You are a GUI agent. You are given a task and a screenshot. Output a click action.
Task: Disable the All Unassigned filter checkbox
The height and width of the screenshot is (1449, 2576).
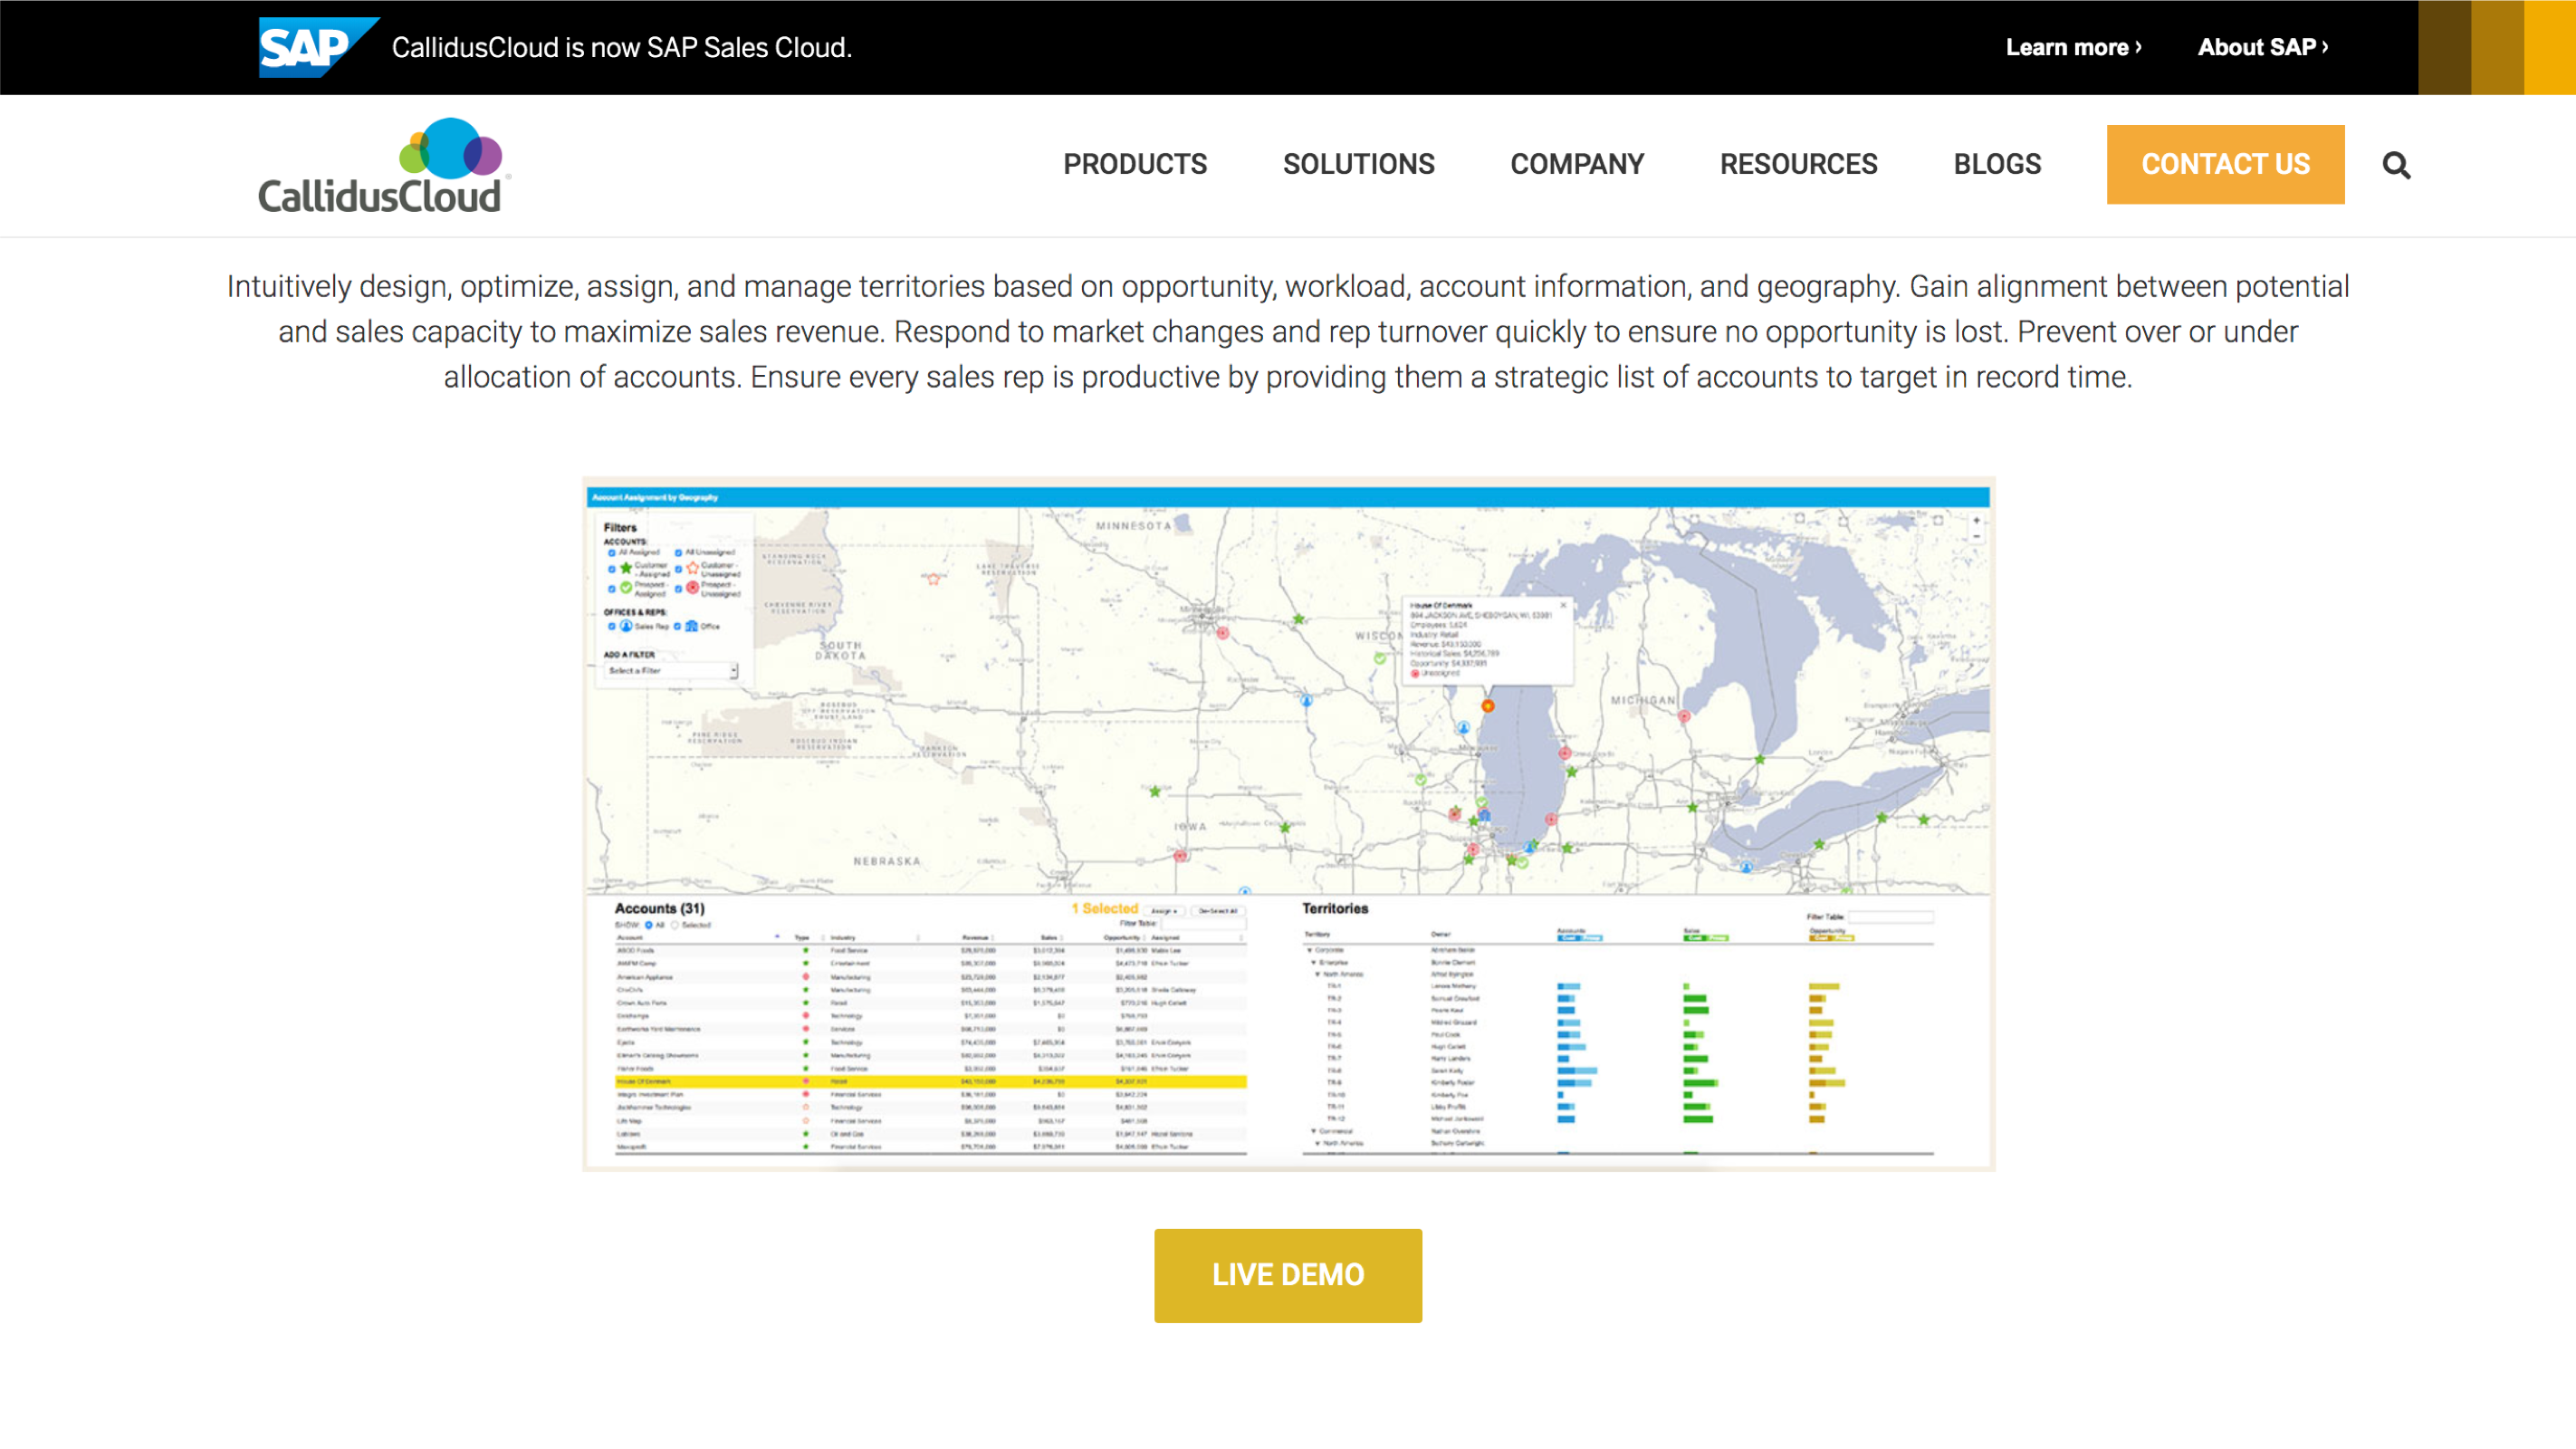pyautogui.click(x=678, y=553)
